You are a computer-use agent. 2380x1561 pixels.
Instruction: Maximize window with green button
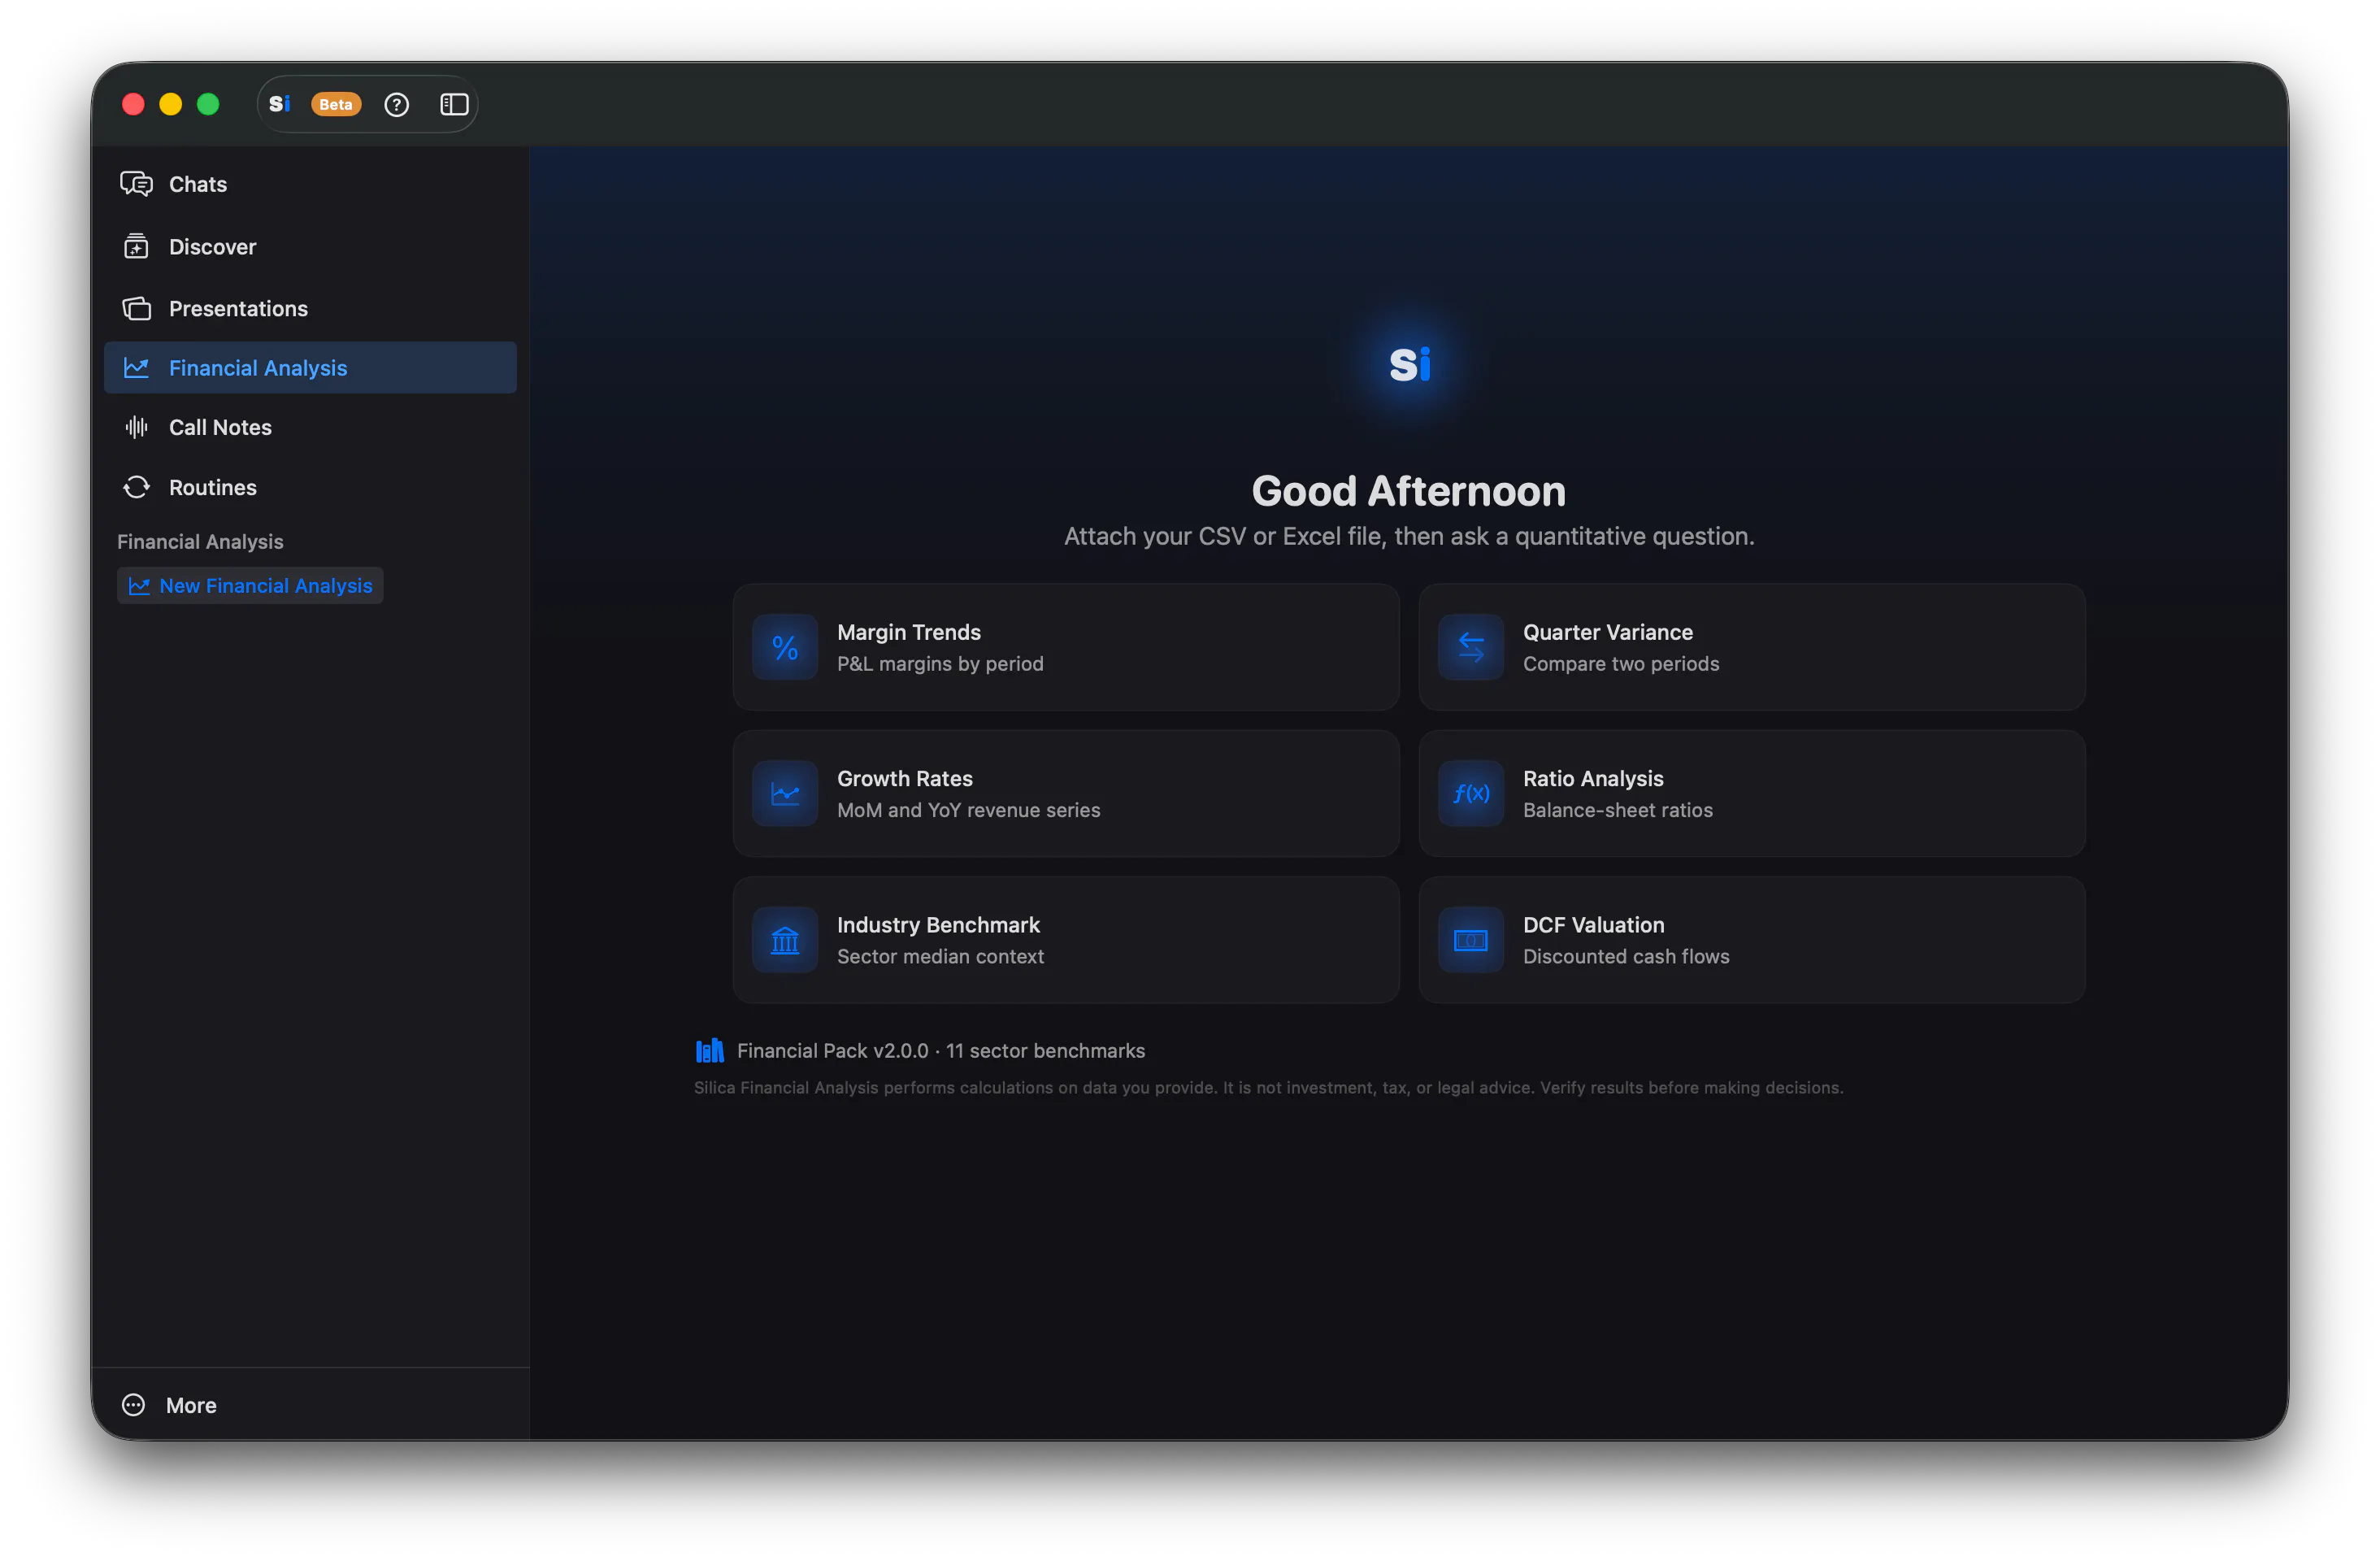pyautogui.click(x=208, y=104)
